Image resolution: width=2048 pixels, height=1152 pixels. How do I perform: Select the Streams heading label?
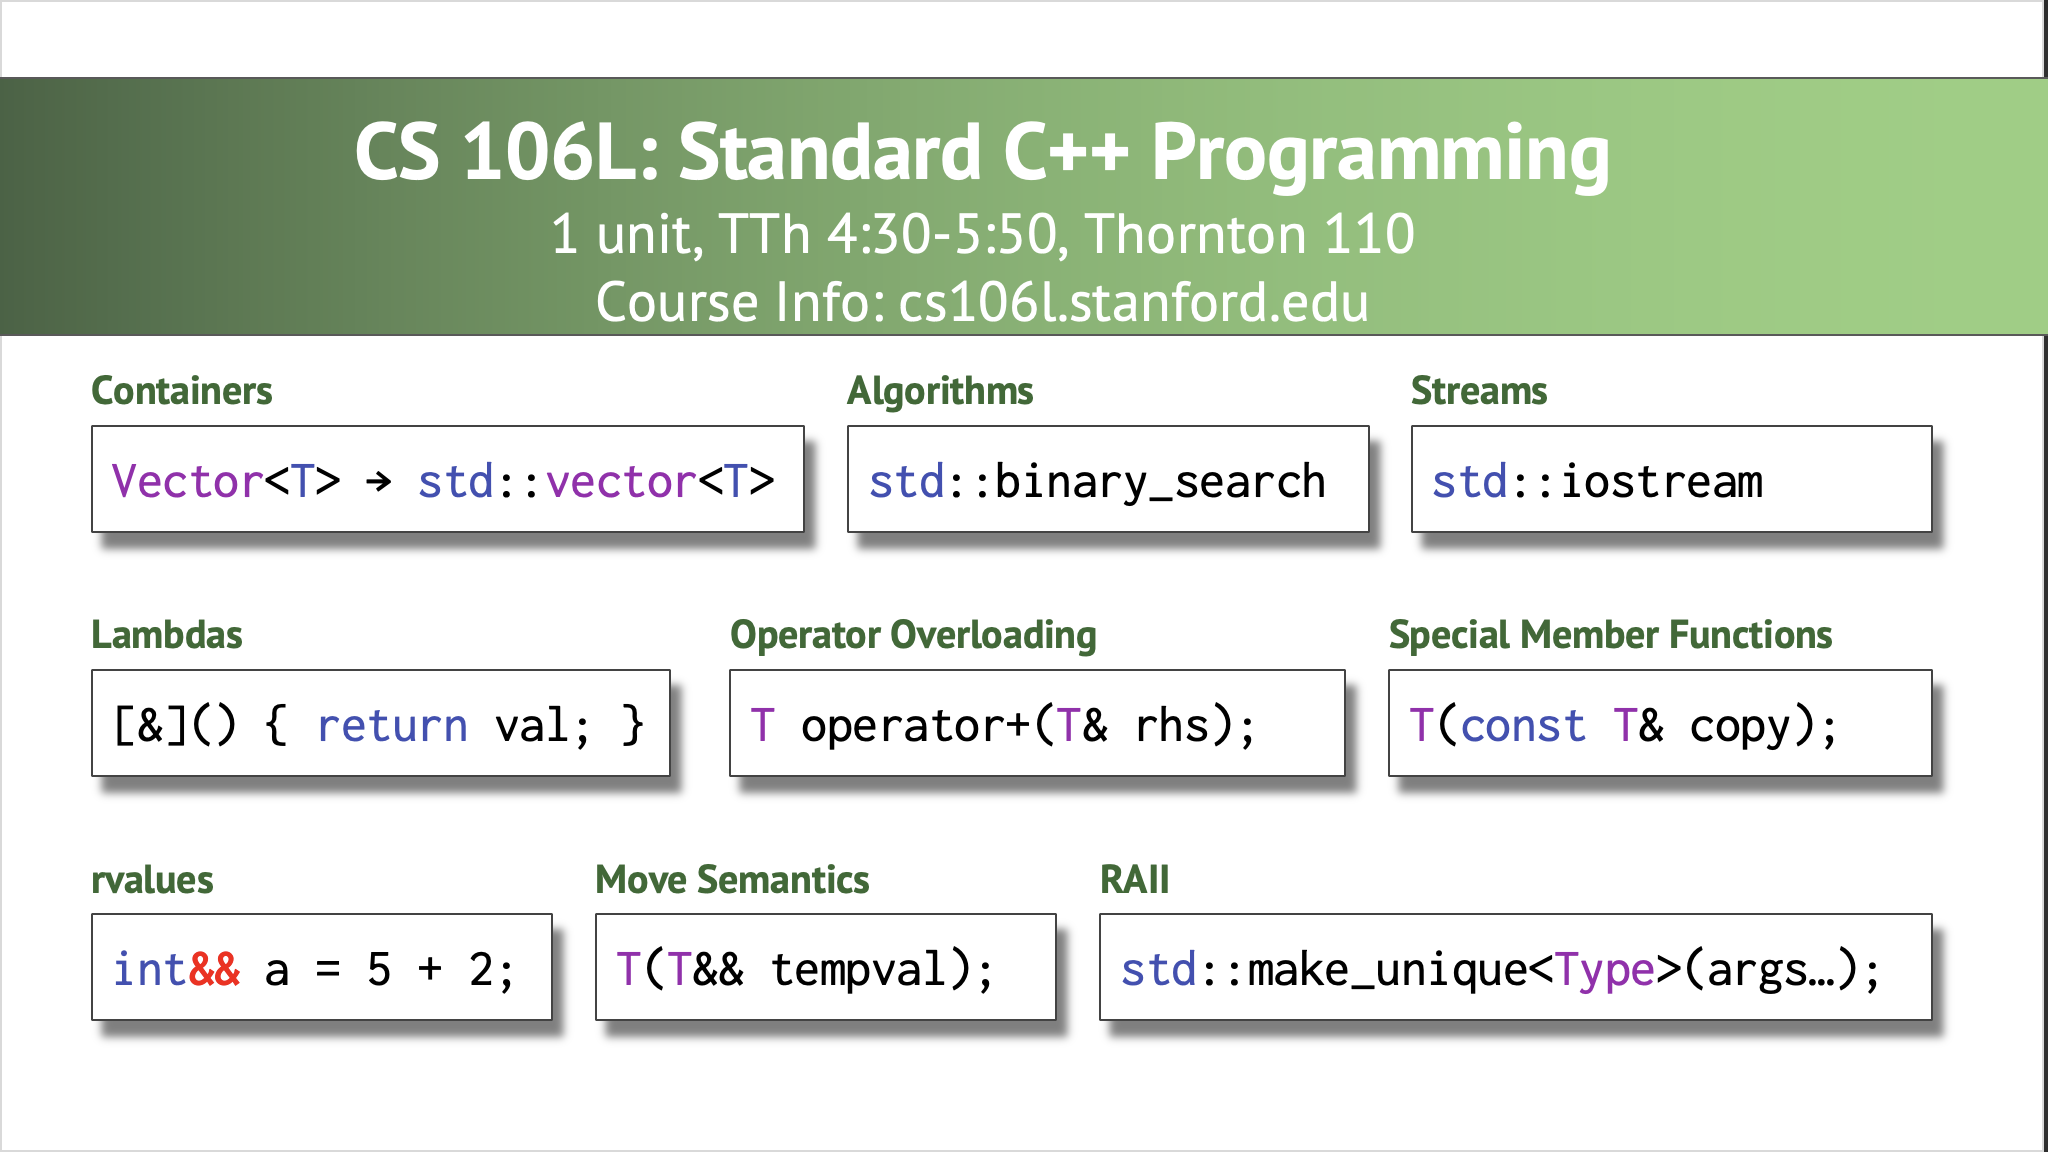(1479, 391)
